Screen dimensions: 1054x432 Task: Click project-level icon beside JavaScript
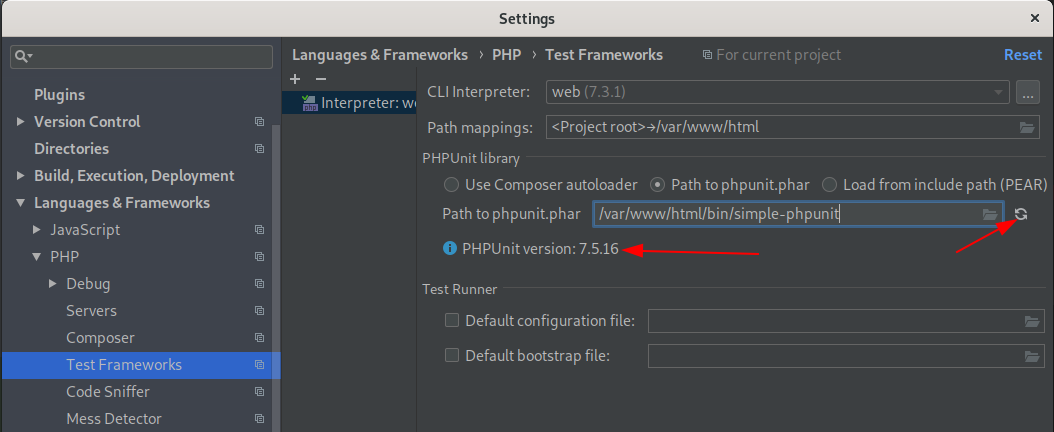pos(259,230)
